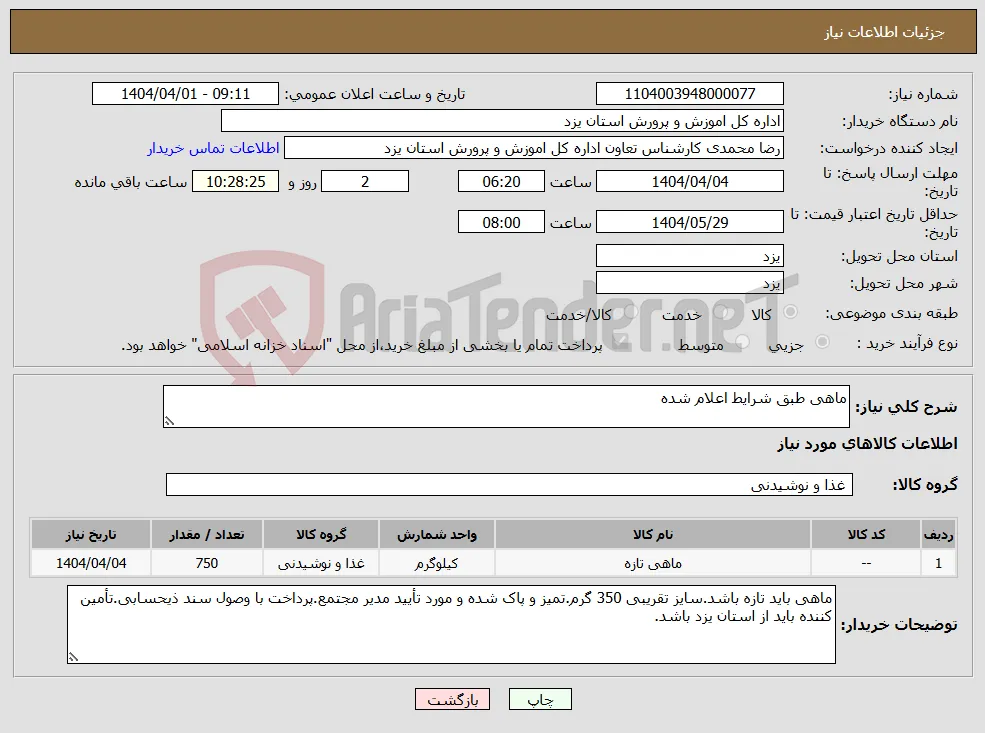Click the کیلوگرم unit cell
The image size is (985, 733).
[x=437, y=563]
